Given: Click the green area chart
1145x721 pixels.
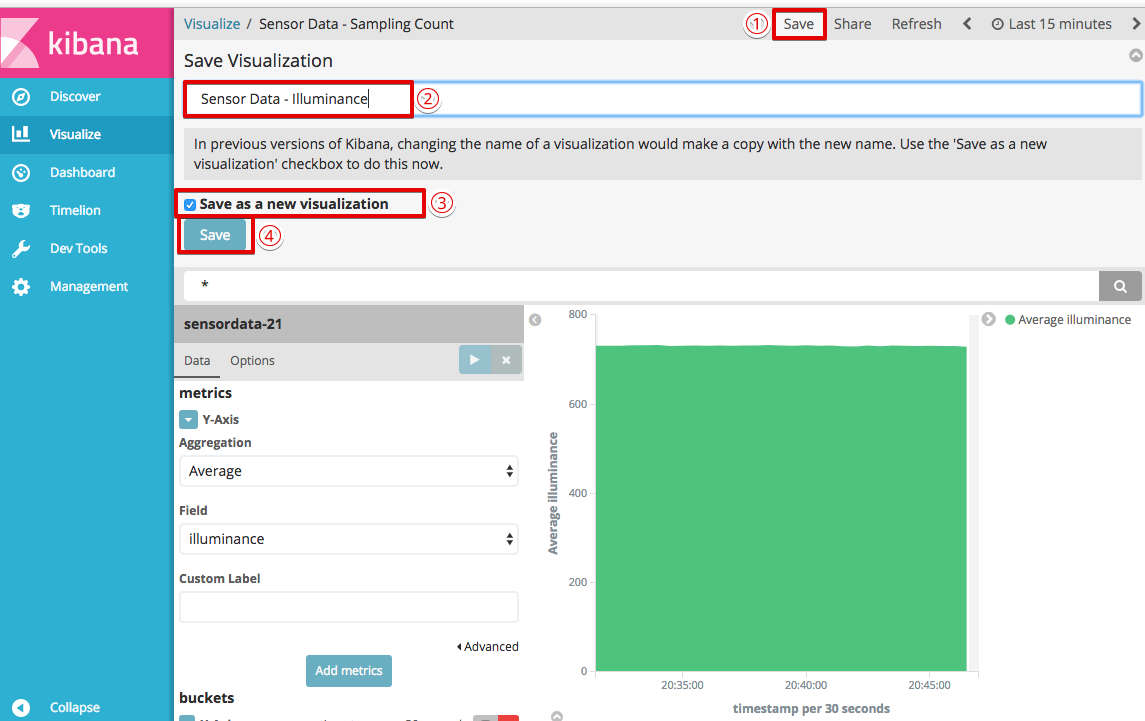Looking at the screenshot, I should coord(781,508).
